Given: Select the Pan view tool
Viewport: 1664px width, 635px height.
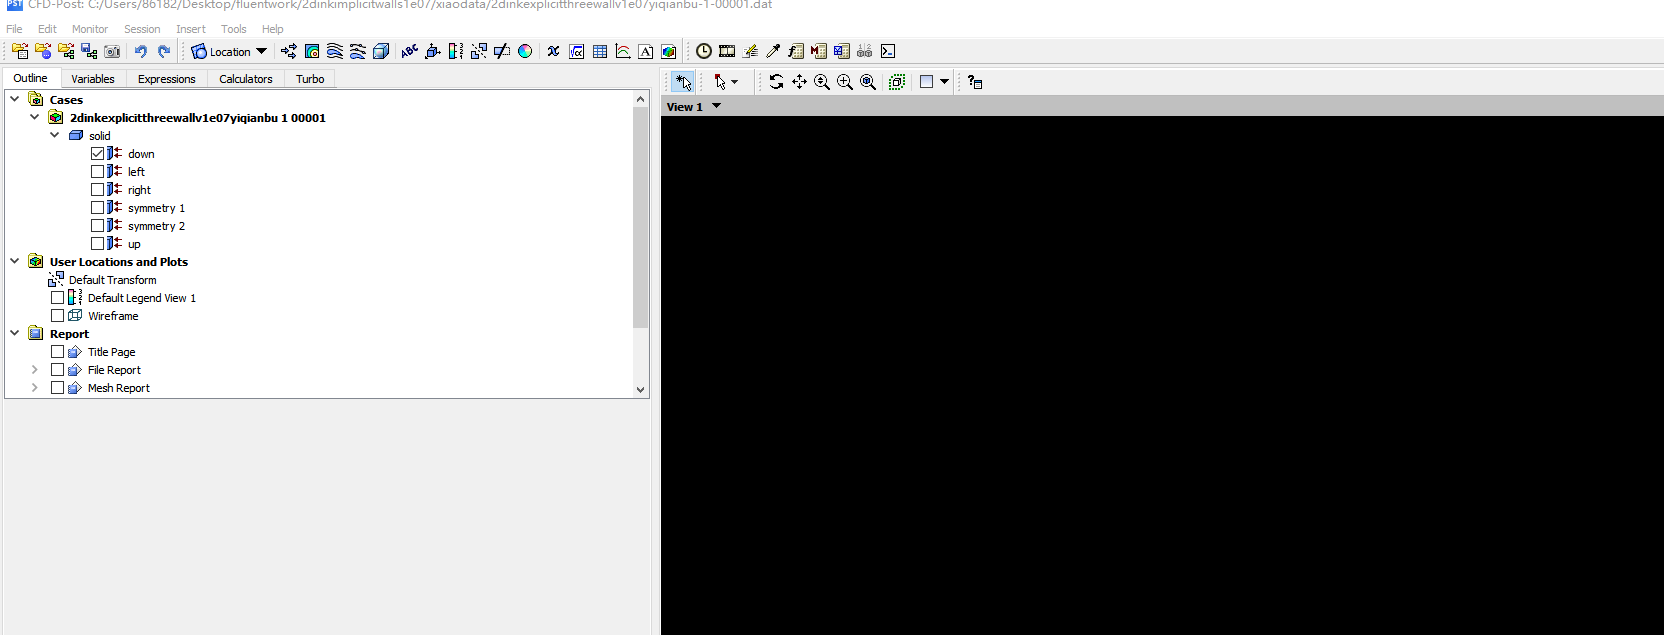Looking at the screenshot, I should click(799, 82).
